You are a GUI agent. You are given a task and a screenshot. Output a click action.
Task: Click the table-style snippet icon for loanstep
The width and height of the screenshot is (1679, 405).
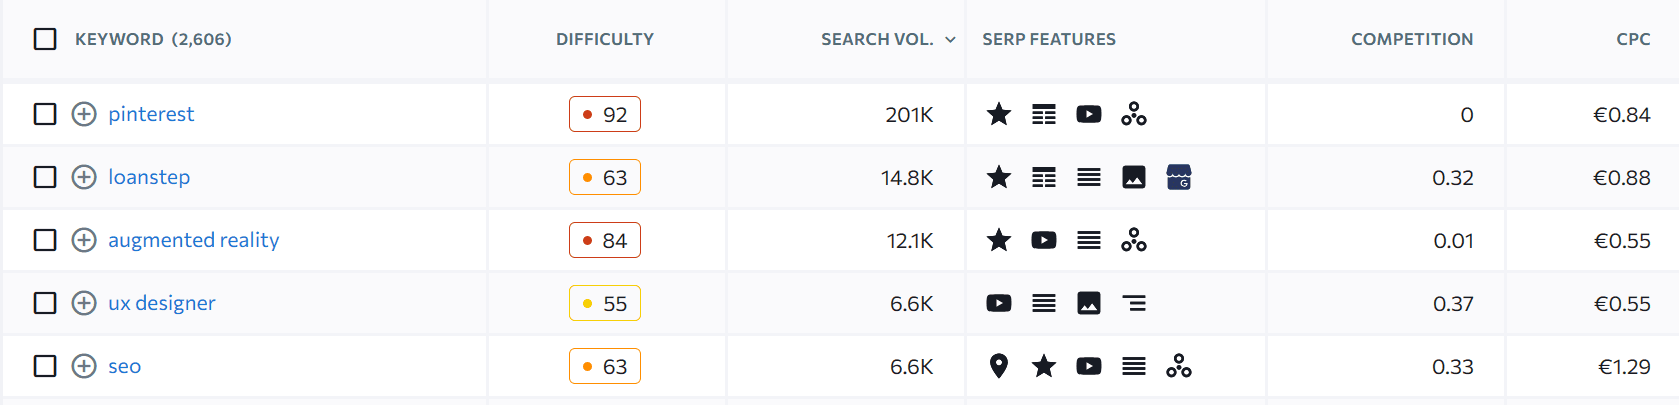[x=1044, y=177]
